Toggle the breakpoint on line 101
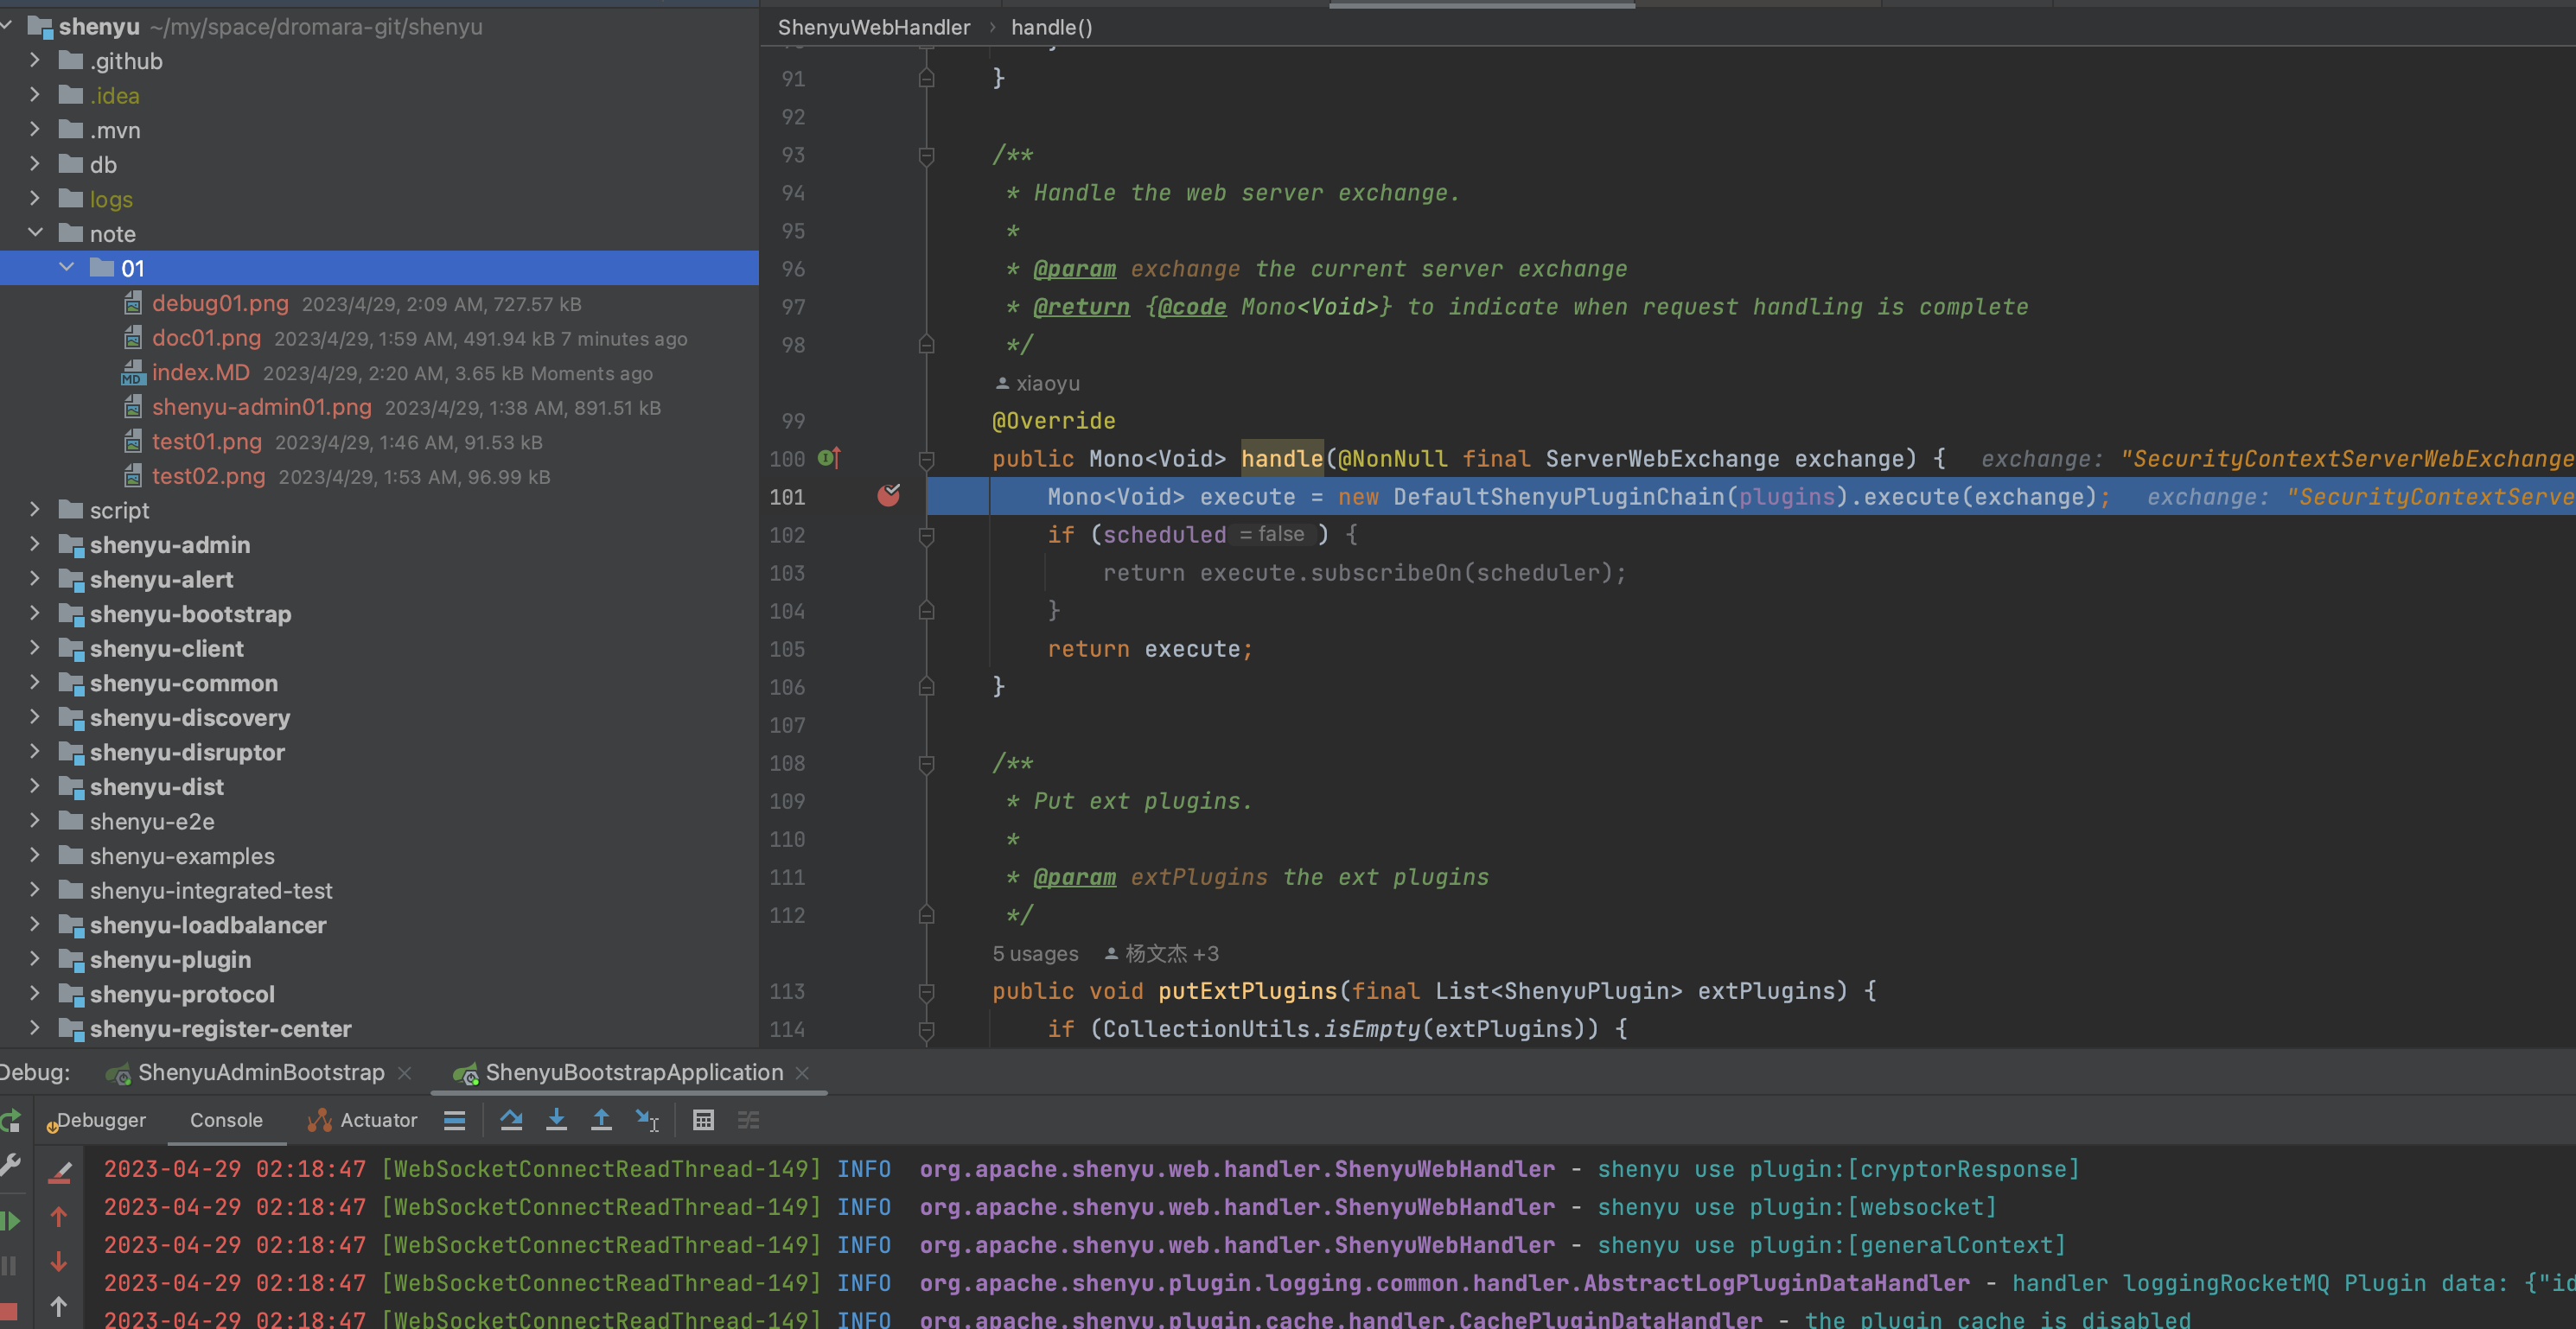This screenshot has width=2576, height=1329. [x=888, y=495]
